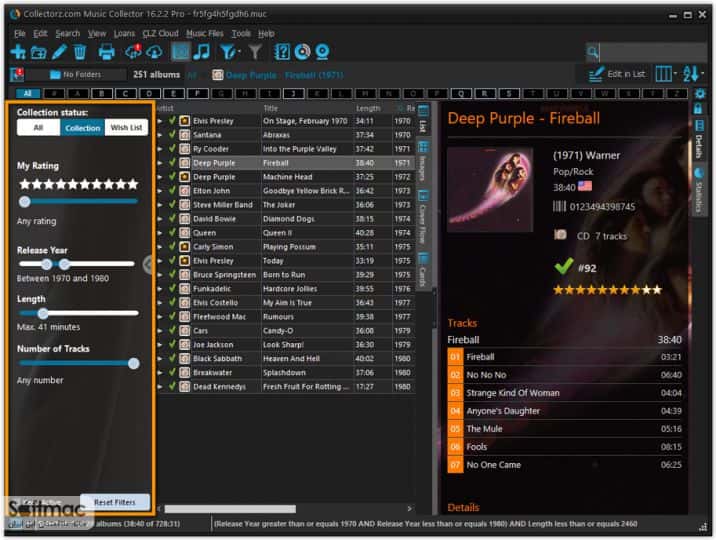Click the search magnifier icon

[x=593, y=52]
